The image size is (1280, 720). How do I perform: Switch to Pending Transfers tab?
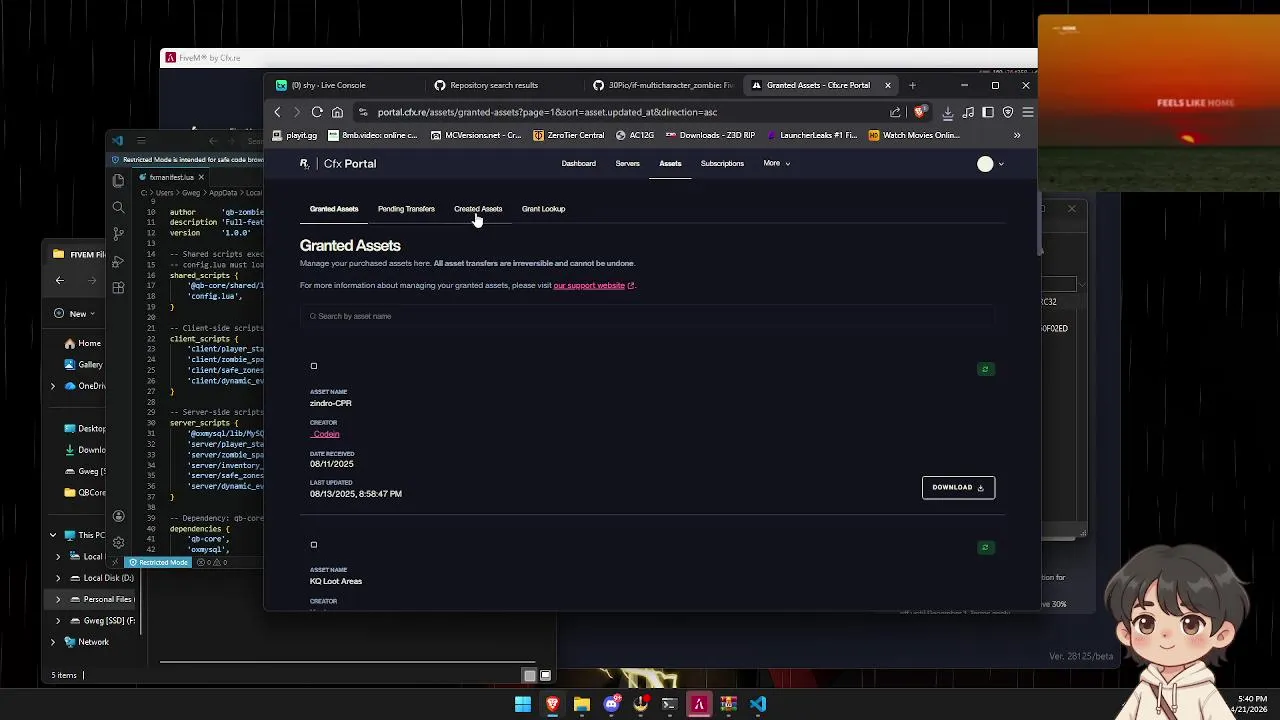[406, 209]
